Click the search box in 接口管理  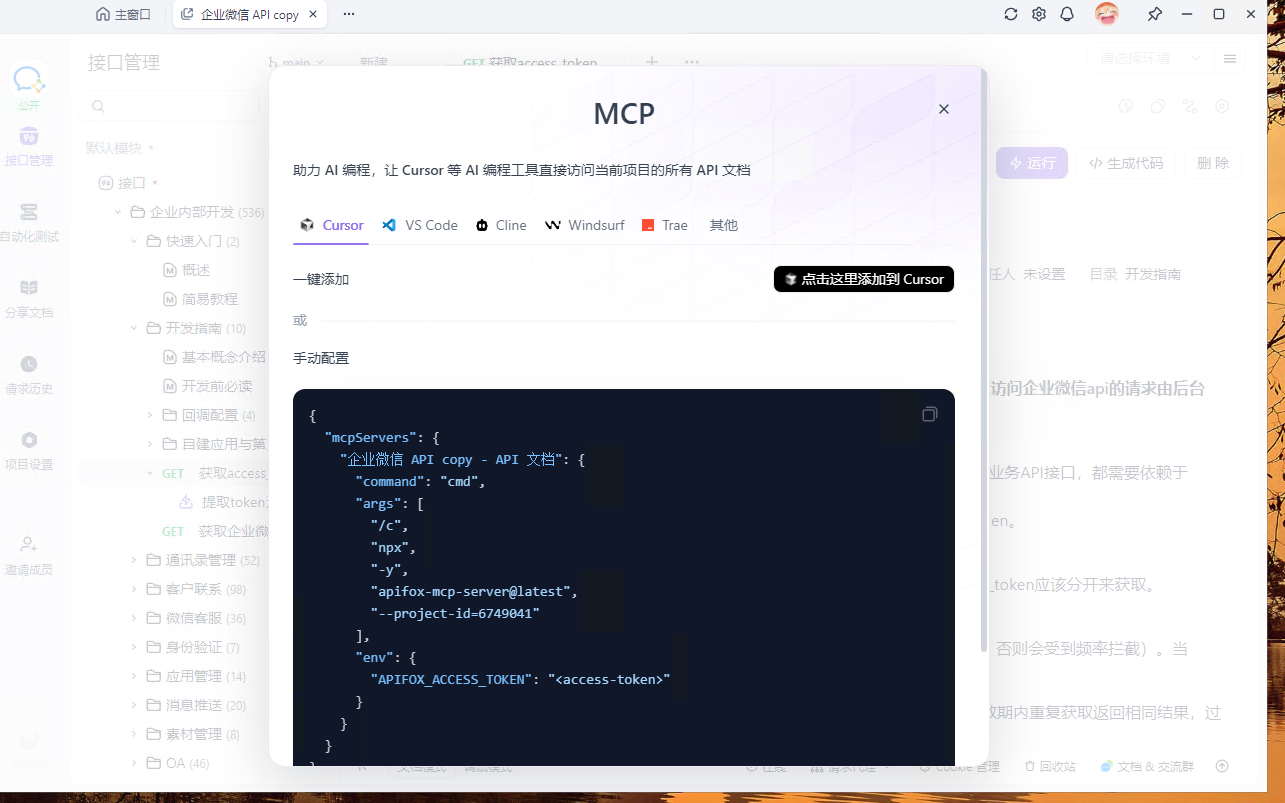(175, 106)
